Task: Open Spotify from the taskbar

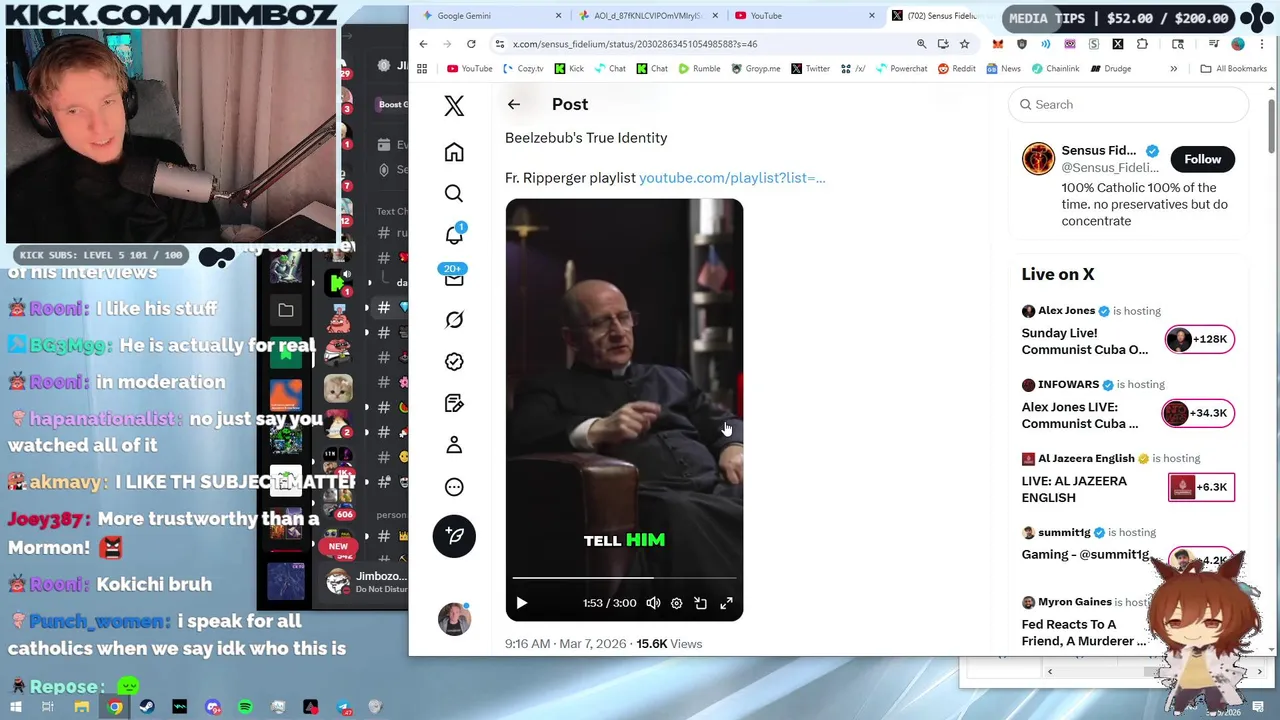Action: pyautogui.click(x=245, y=707)
